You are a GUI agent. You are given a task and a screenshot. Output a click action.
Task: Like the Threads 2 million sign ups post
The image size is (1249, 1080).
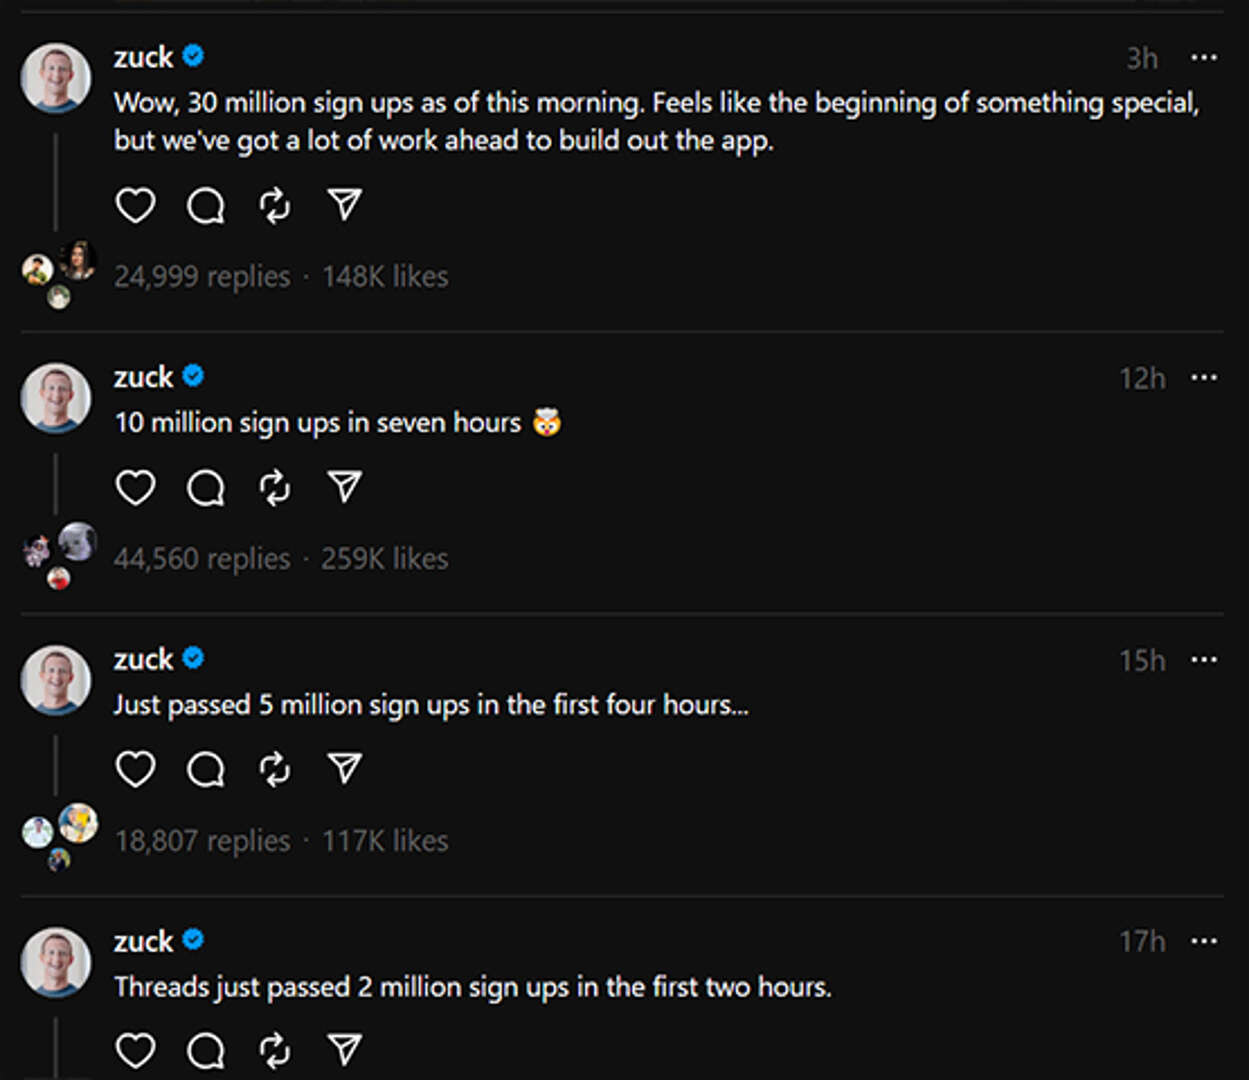tap(135, 1051)
